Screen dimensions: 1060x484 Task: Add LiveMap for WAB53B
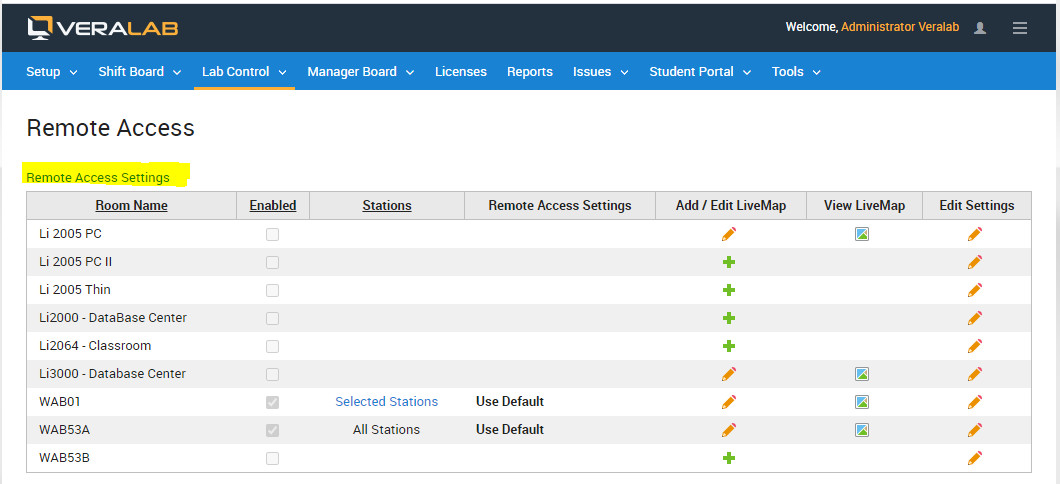pos(728,458)
